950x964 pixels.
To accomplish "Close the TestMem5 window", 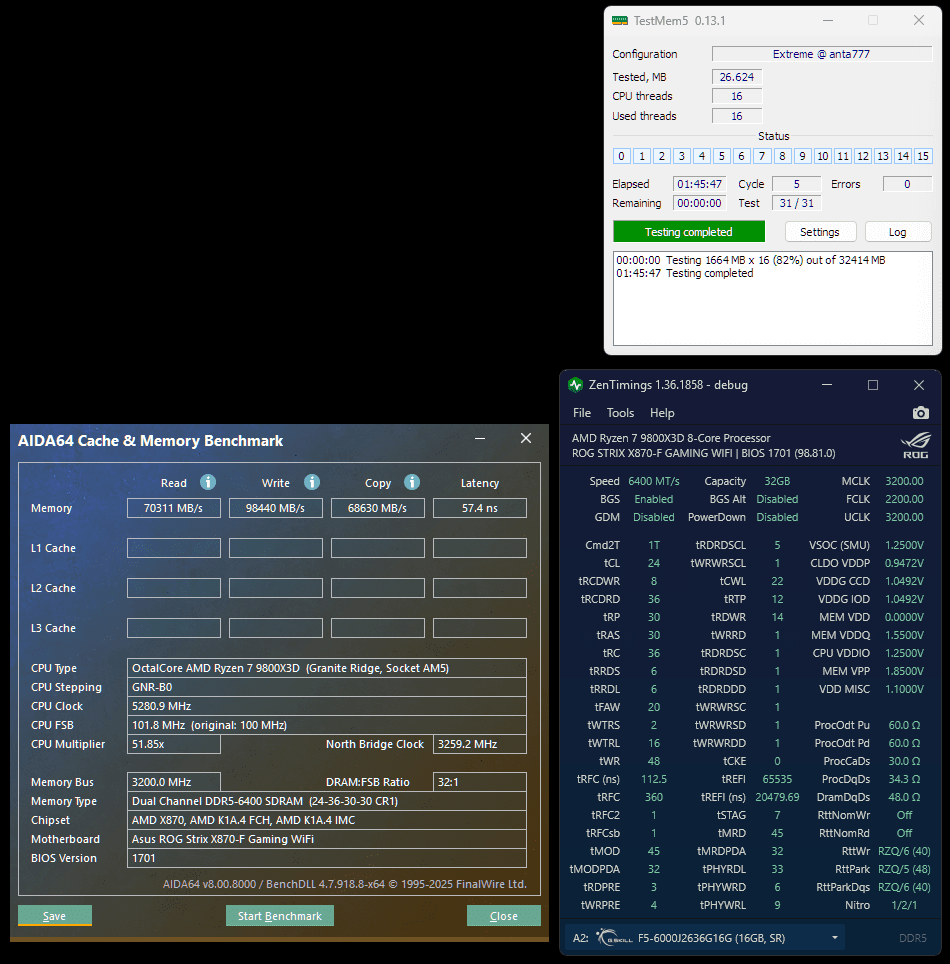I will point(919,20).
